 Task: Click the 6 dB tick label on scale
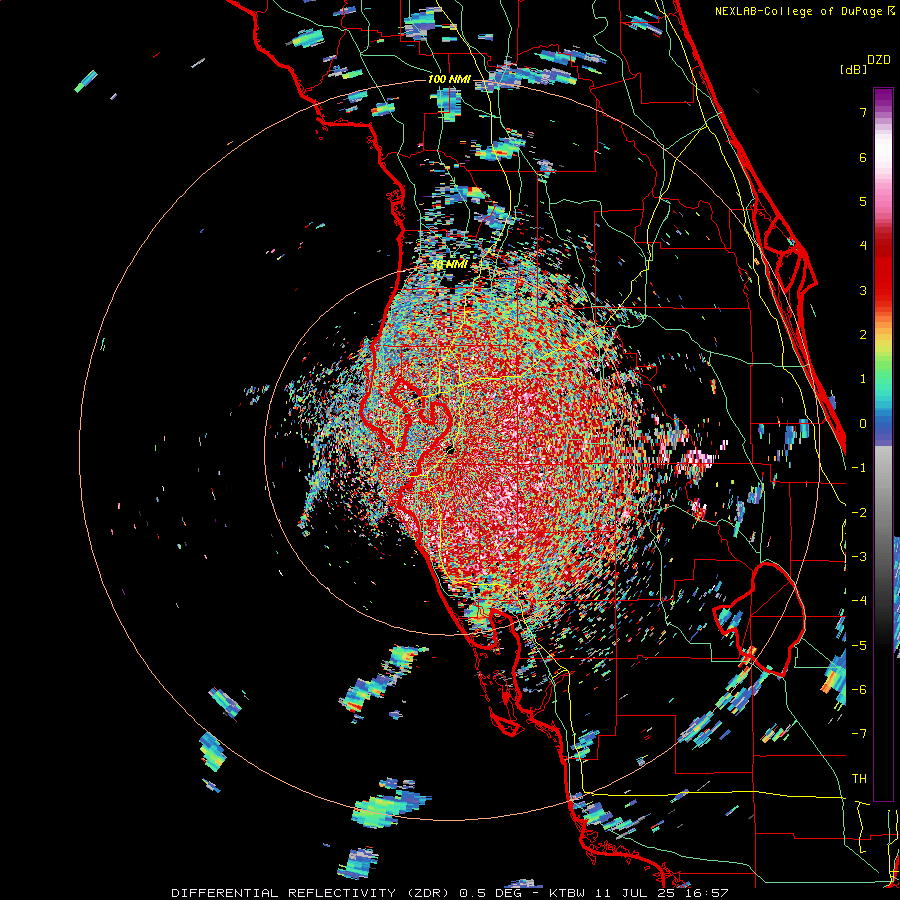(863, 157)
